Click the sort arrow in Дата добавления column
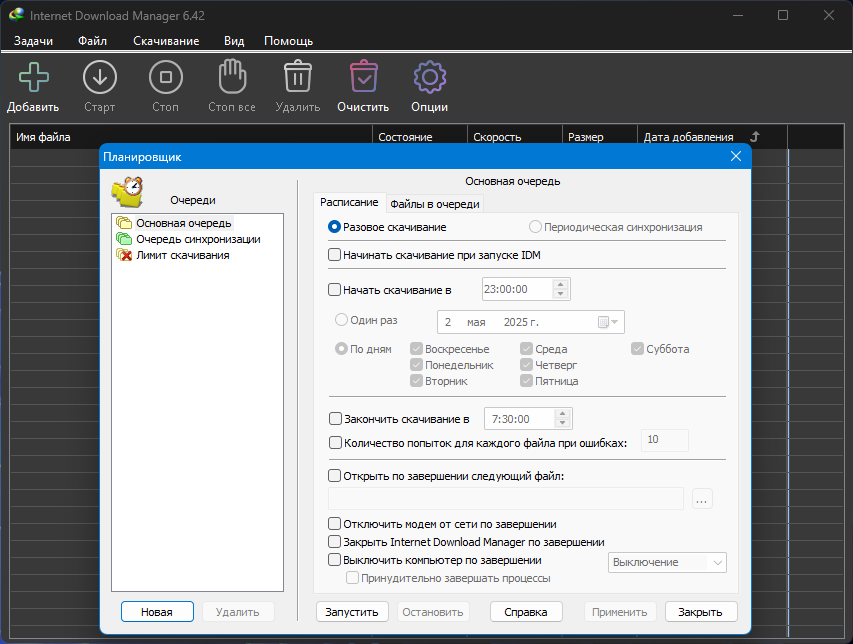Image resolution: width=853 pixels, height=644 pixels. pyautogui.click(x=755, y=137)
